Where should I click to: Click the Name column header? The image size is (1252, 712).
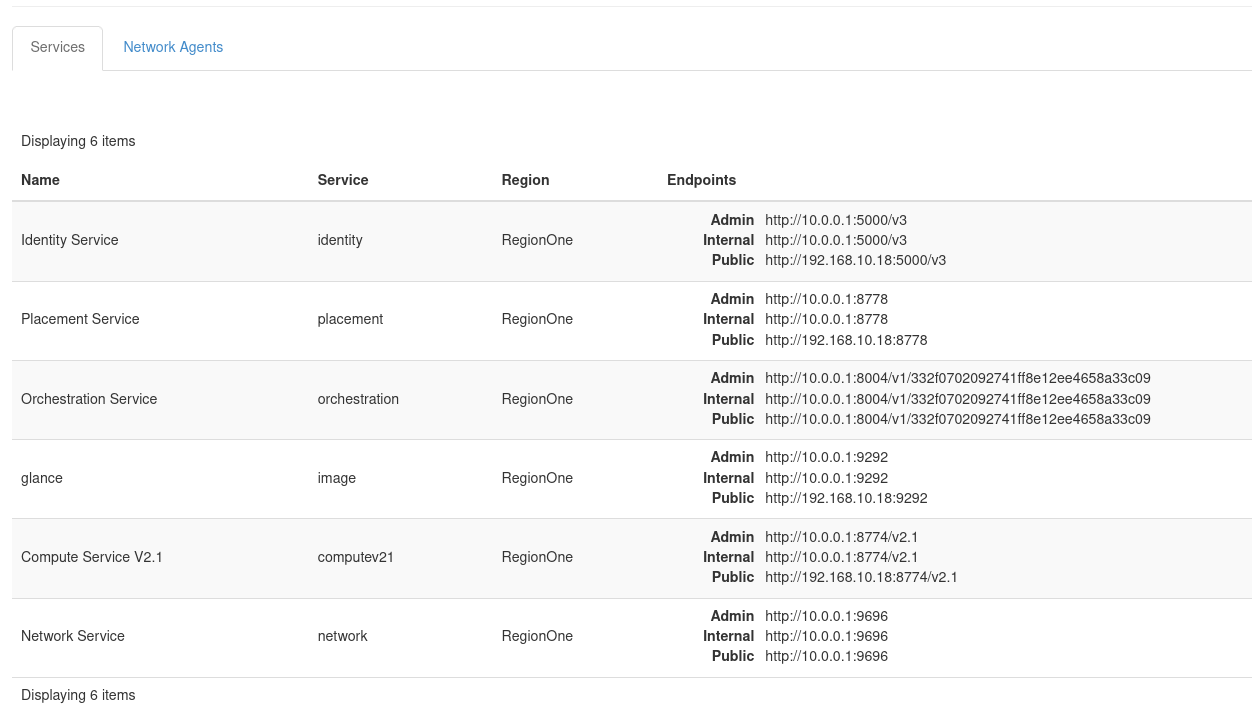[x=40, y=180]
